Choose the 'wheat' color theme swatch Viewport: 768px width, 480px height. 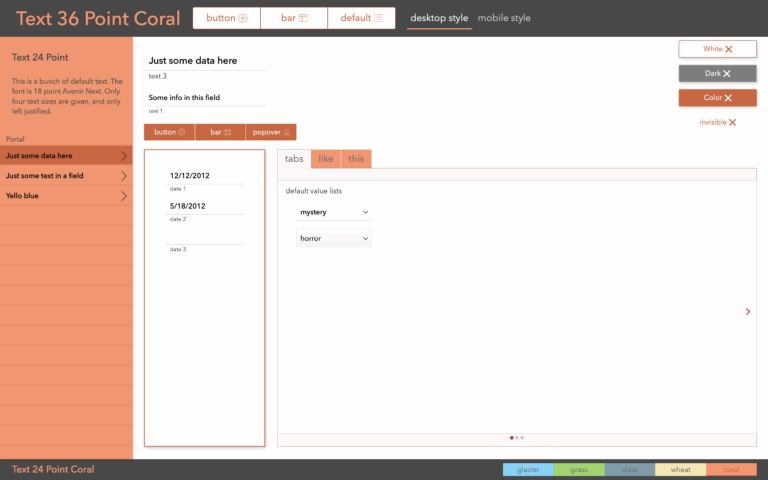click(x=680, y=469)
